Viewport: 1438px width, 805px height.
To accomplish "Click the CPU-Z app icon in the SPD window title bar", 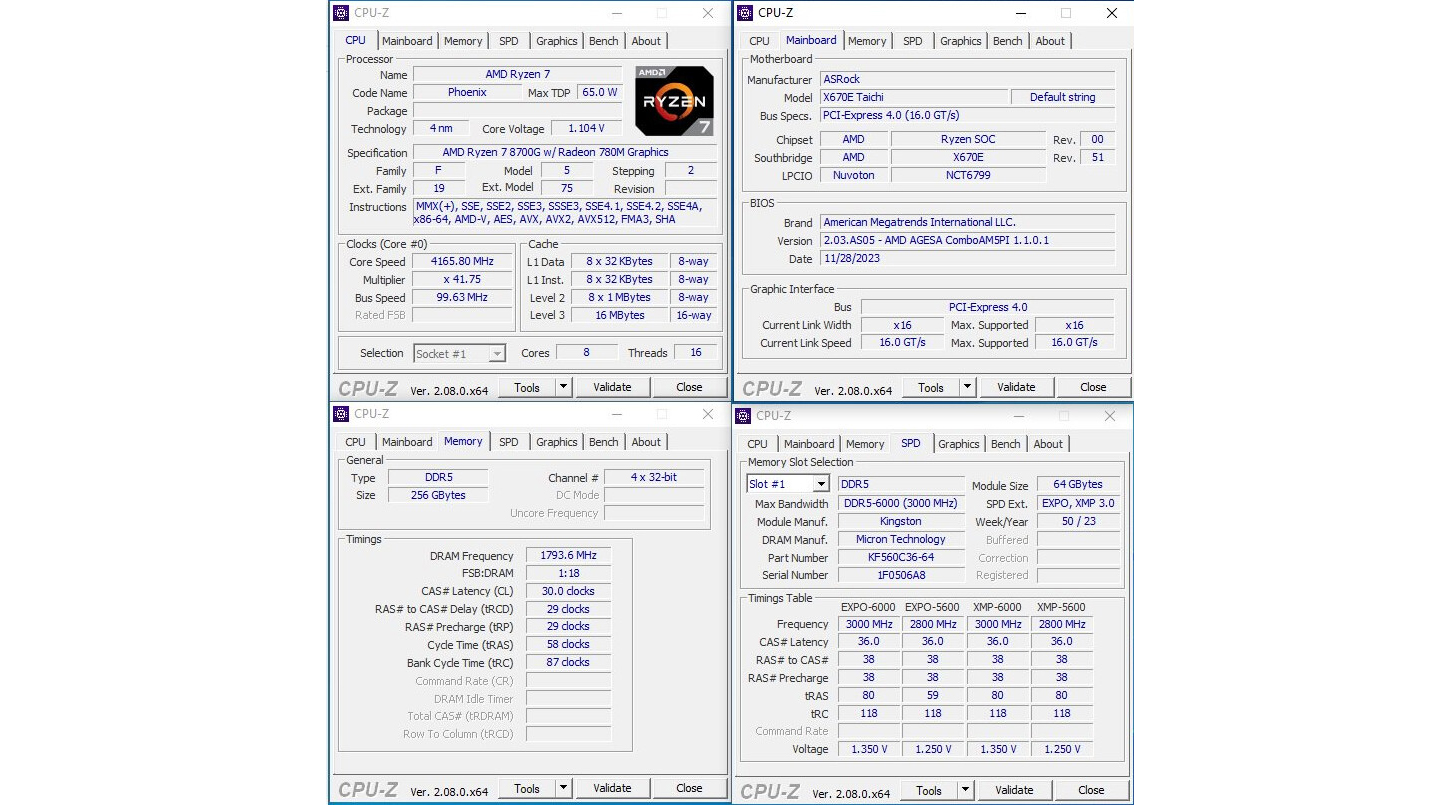I will (743, 416).
